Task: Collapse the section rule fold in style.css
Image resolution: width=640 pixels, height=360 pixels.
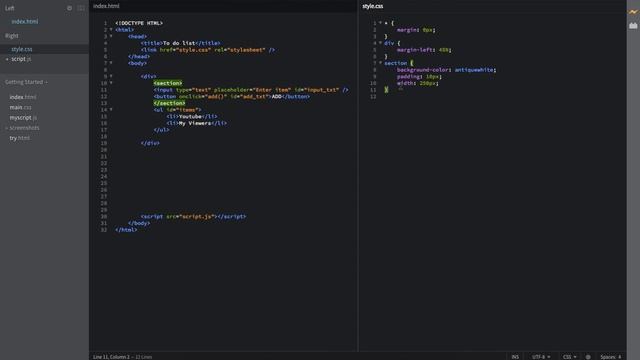Action: (x=380, y=63)
